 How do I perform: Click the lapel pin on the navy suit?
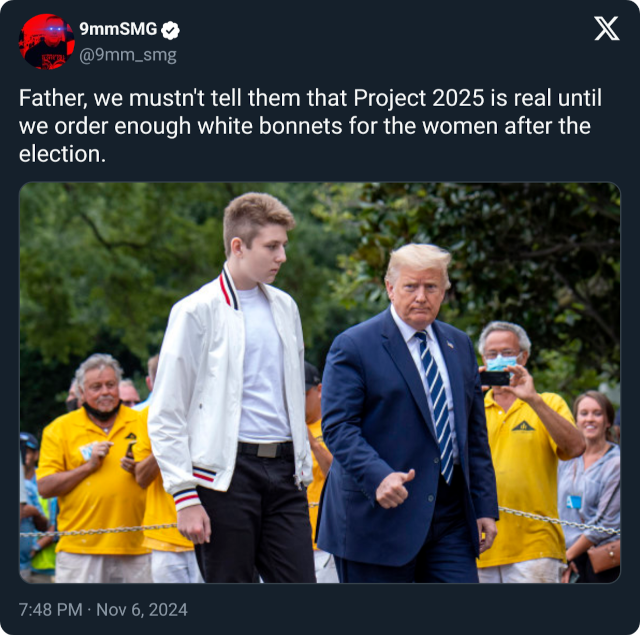pyautogui.click(x=450, y=344)
